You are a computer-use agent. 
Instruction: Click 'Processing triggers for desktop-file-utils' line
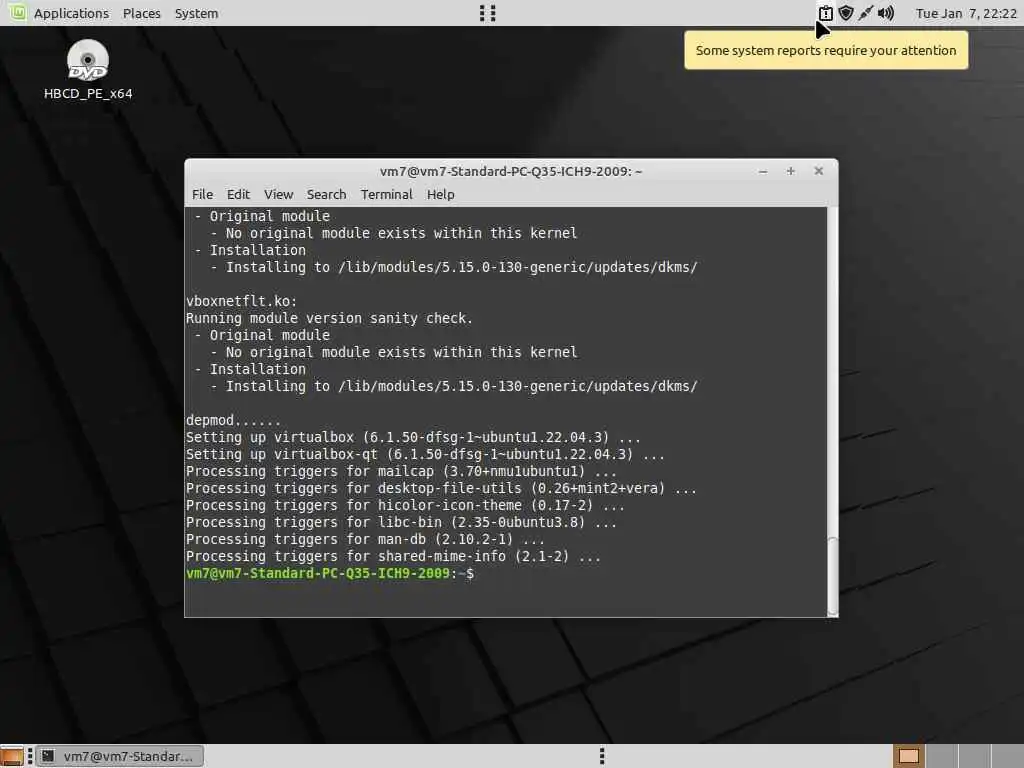click(x=441, y=488)
